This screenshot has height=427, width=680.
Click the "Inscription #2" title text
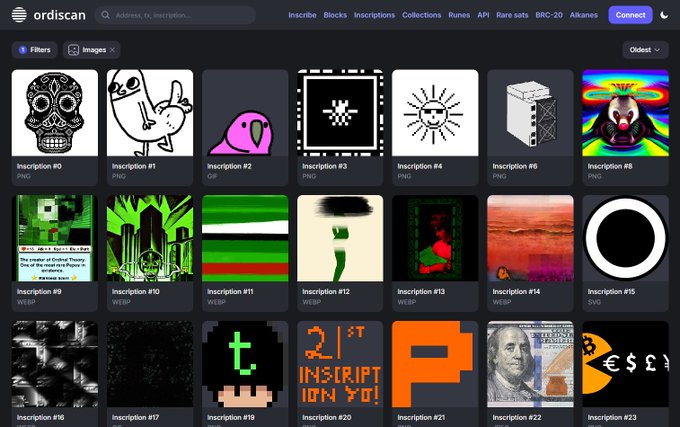pyautogui.click(x=229, y=166)
